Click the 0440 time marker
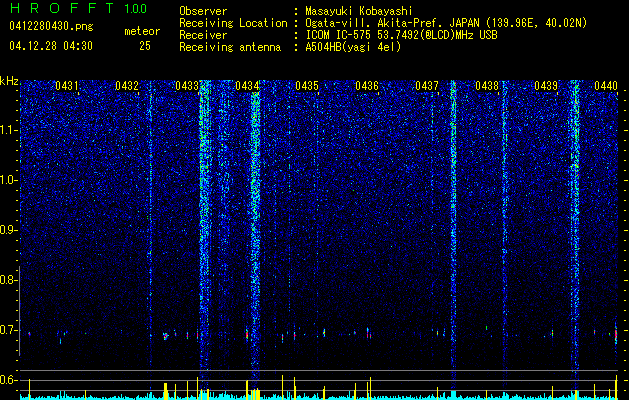629x400 pixels. click(606, 86)
